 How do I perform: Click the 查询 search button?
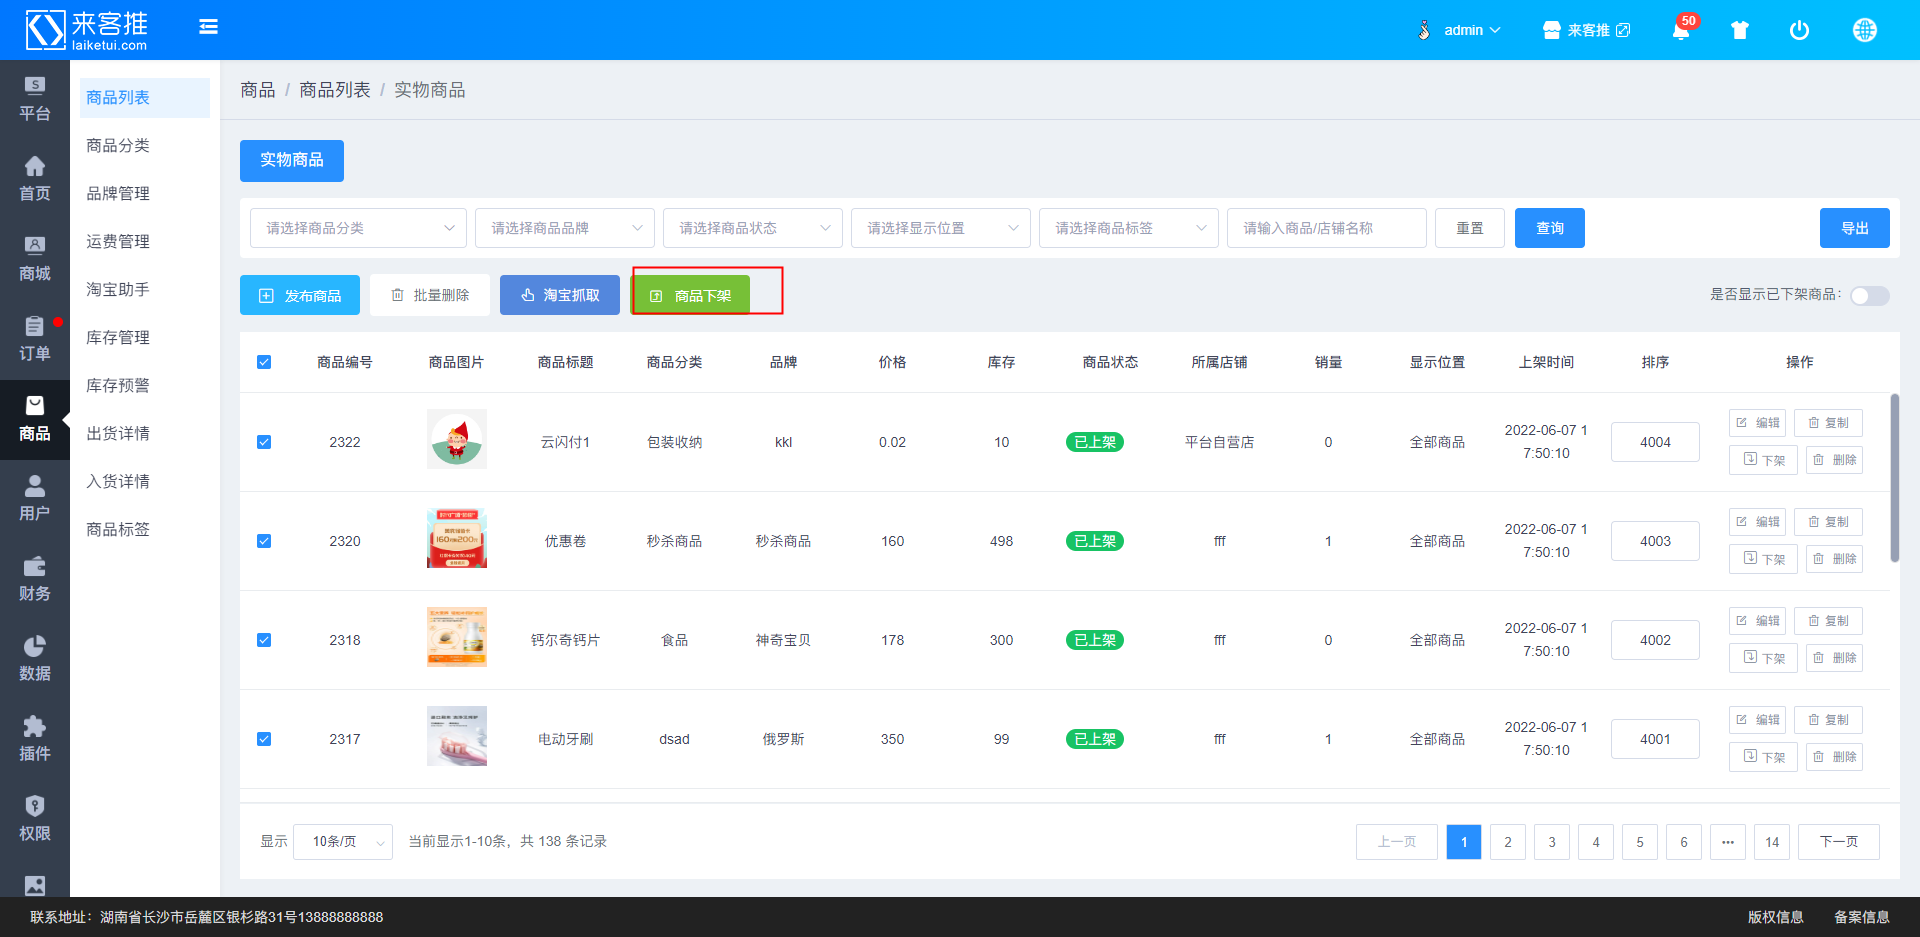click(x=1549, y=228)
